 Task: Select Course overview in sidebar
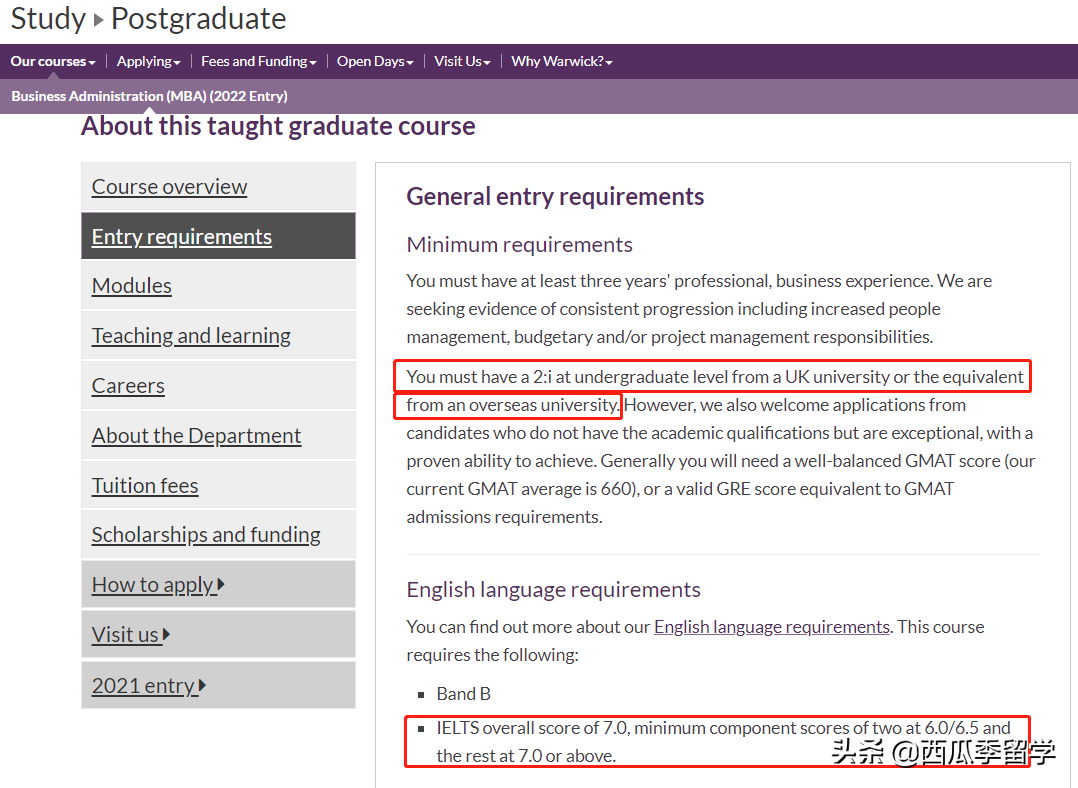click(x=169, y=187)
